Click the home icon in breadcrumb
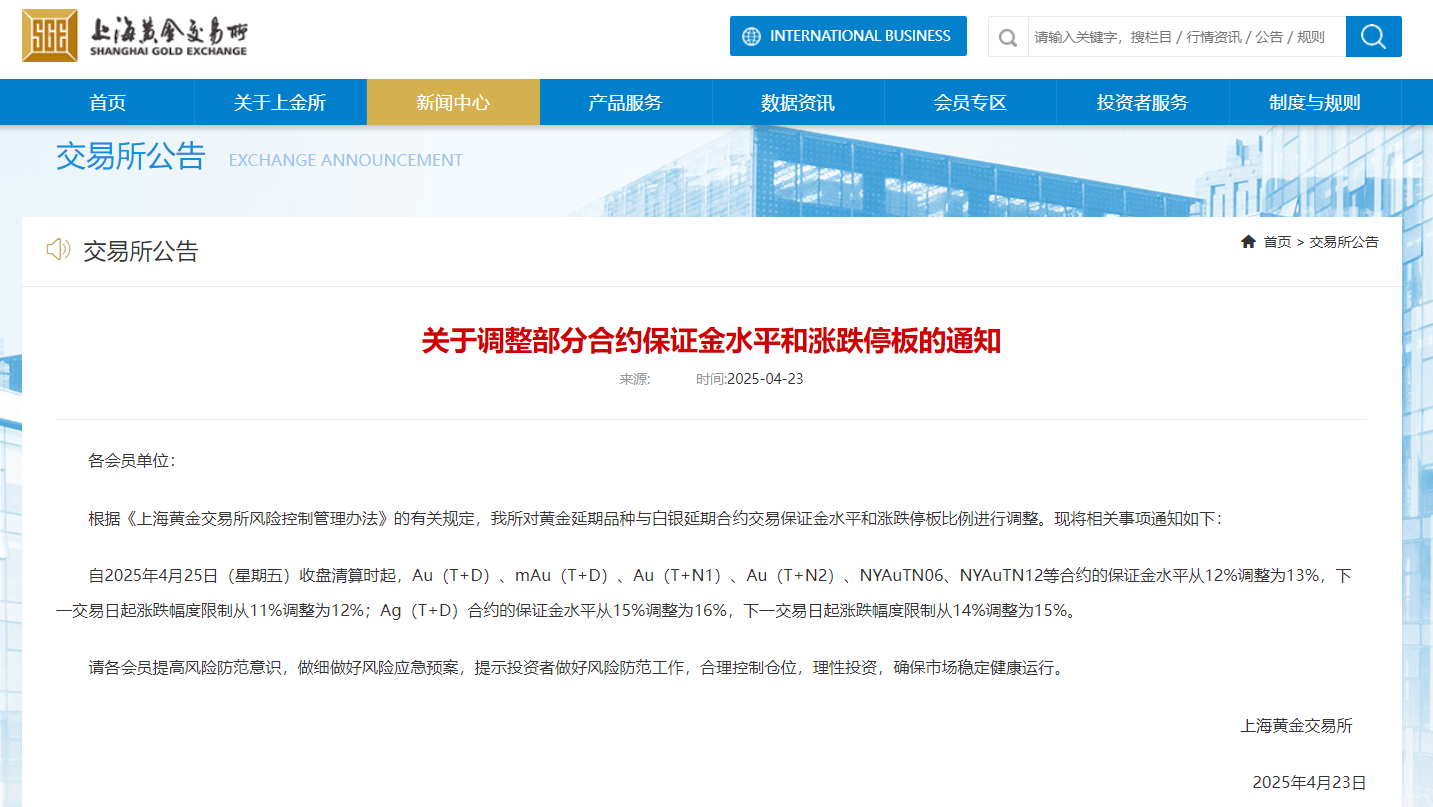Screen dimensions: 1433x807 tap(1248, 242)
